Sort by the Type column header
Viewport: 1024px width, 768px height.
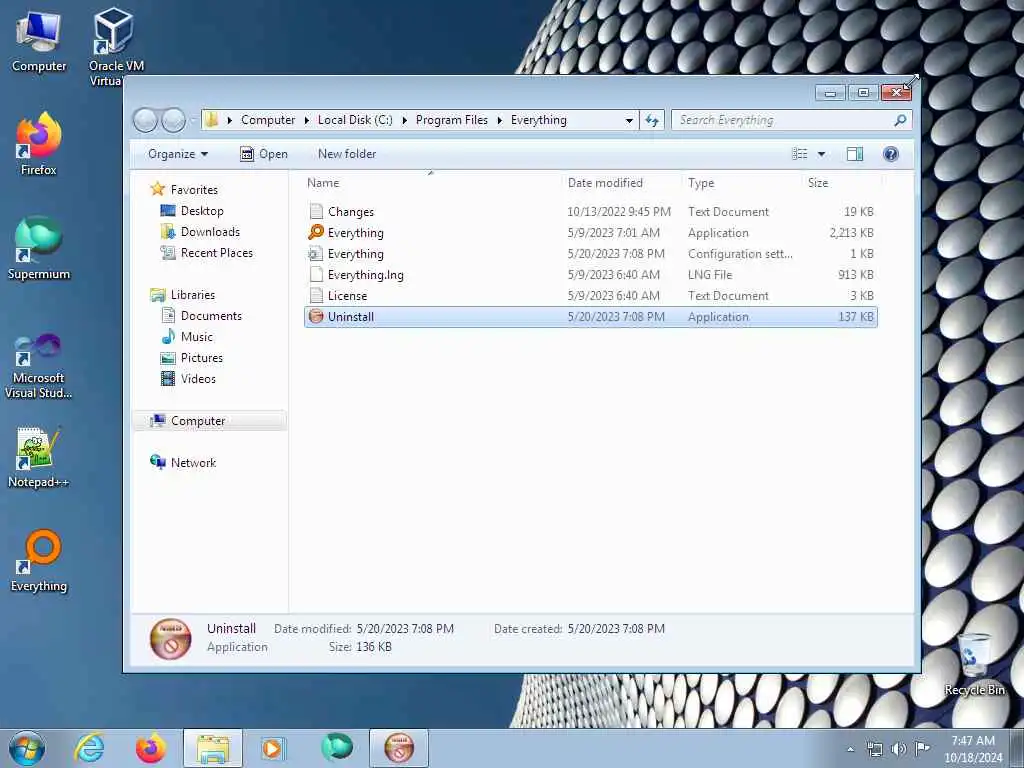point(701,183)
